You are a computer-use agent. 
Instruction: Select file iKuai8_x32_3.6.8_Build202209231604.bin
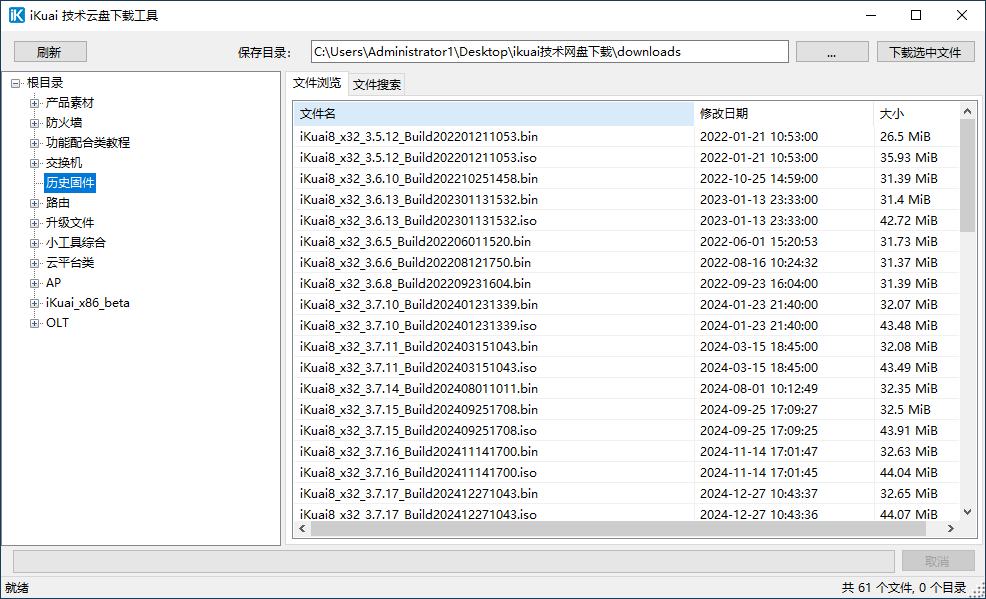point(415,284)
